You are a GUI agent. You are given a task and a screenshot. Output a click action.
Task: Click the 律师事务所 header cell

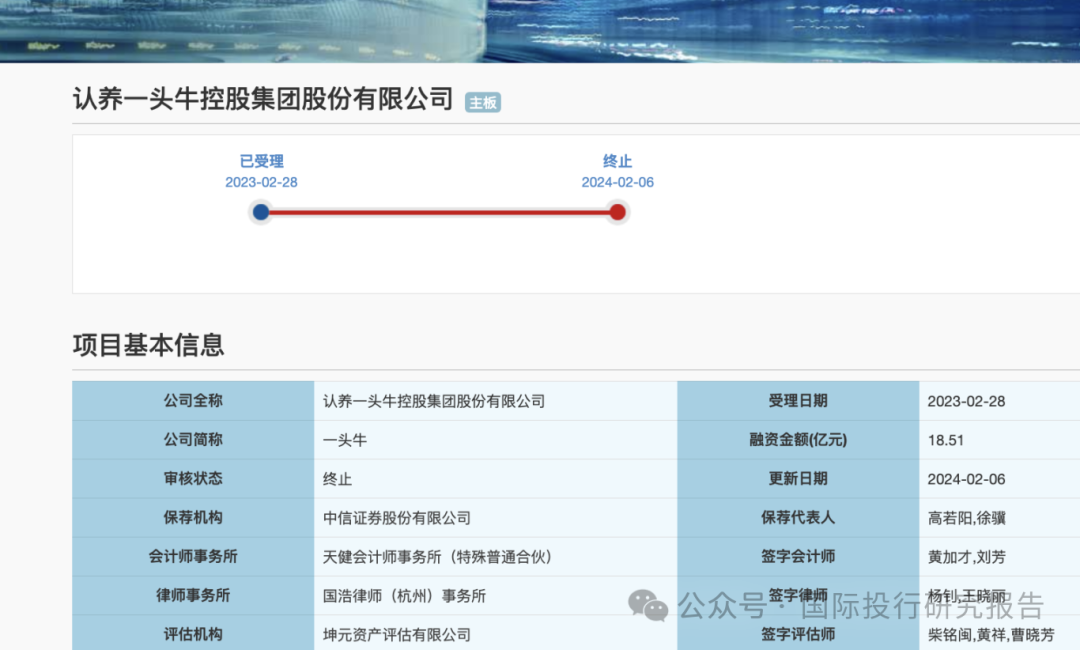click(193, 595)
